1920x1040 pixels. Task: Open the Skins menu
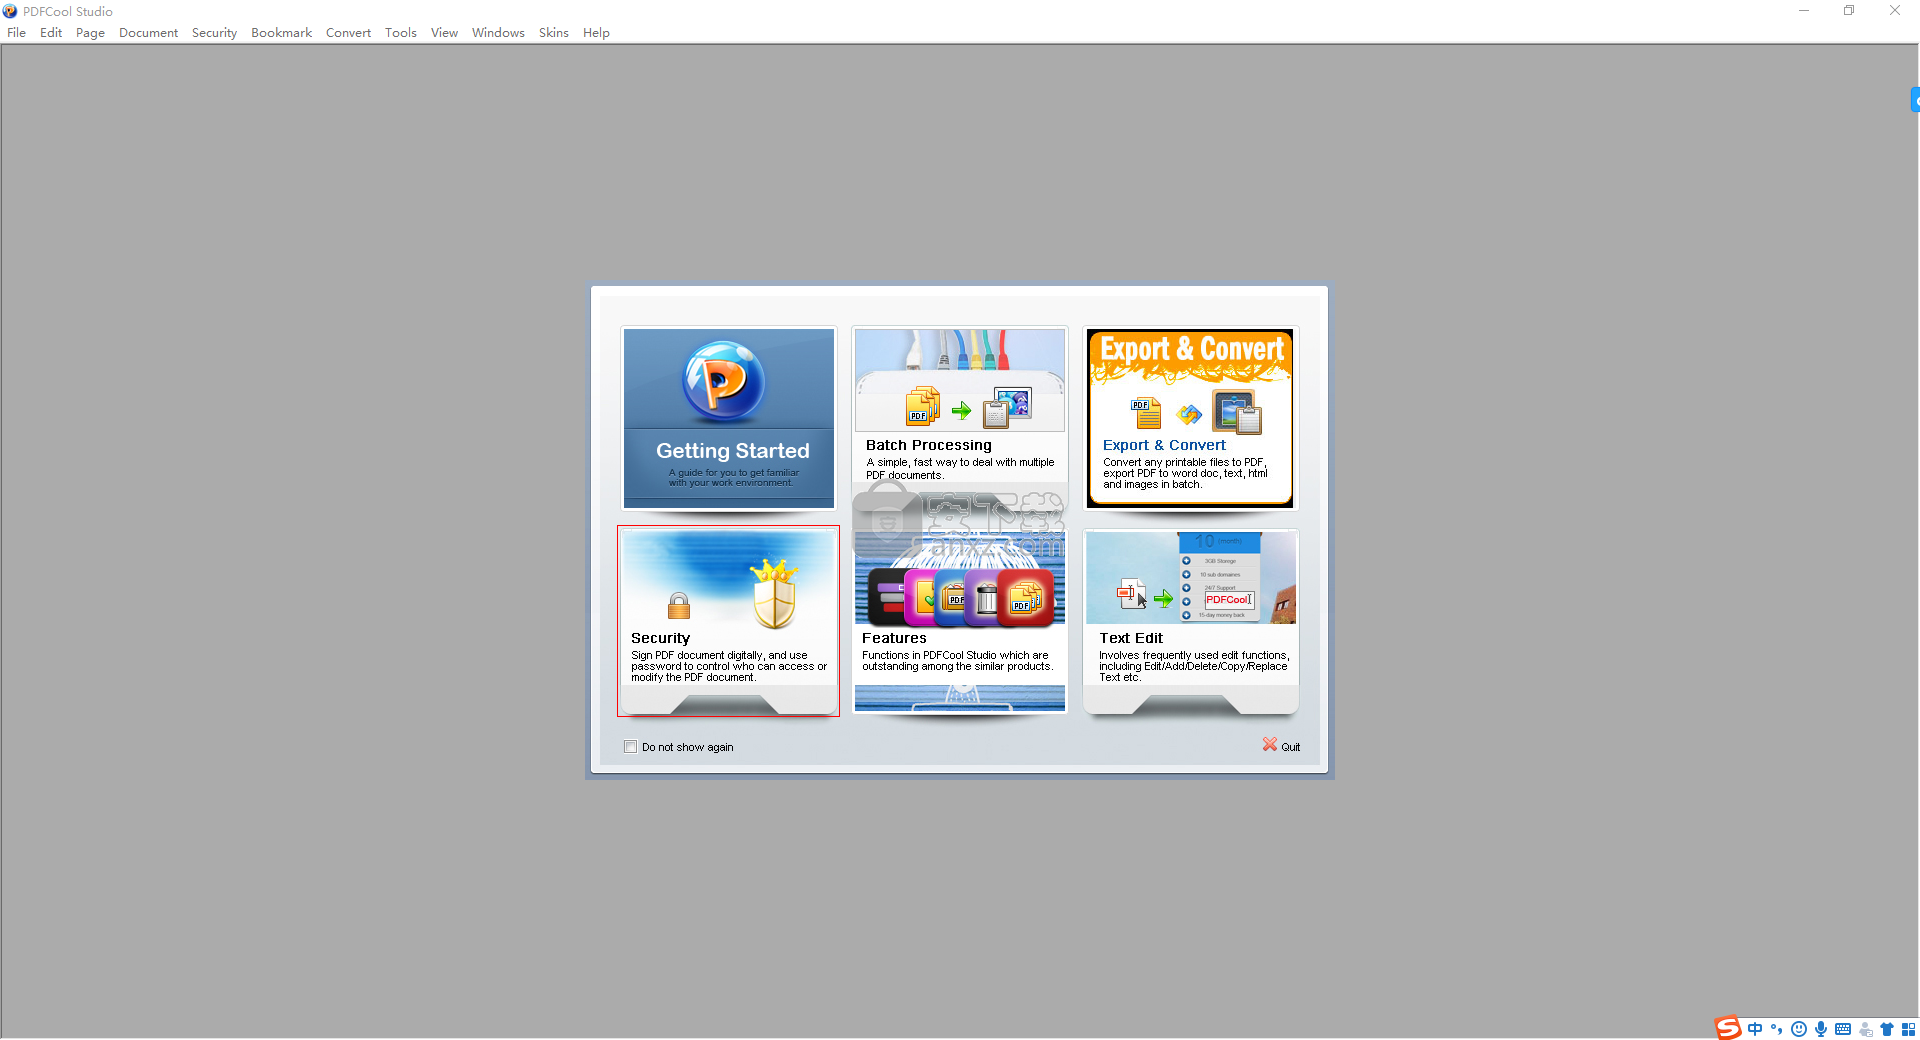click(553, 33)
